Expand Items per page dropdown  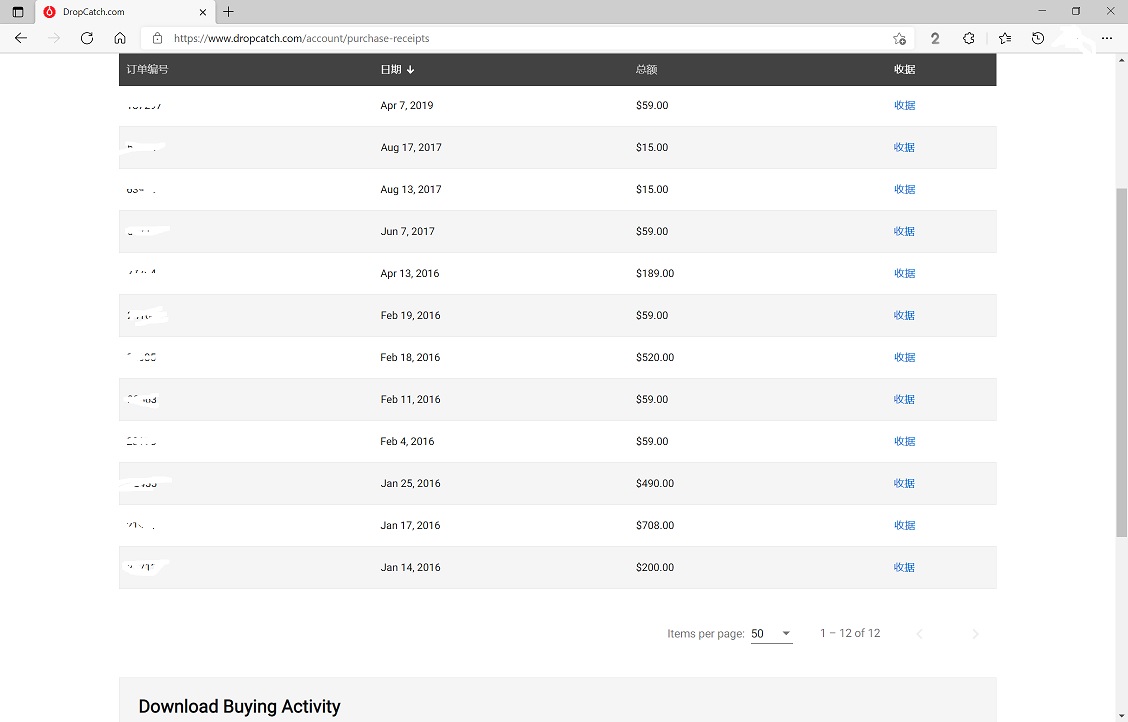771,633
